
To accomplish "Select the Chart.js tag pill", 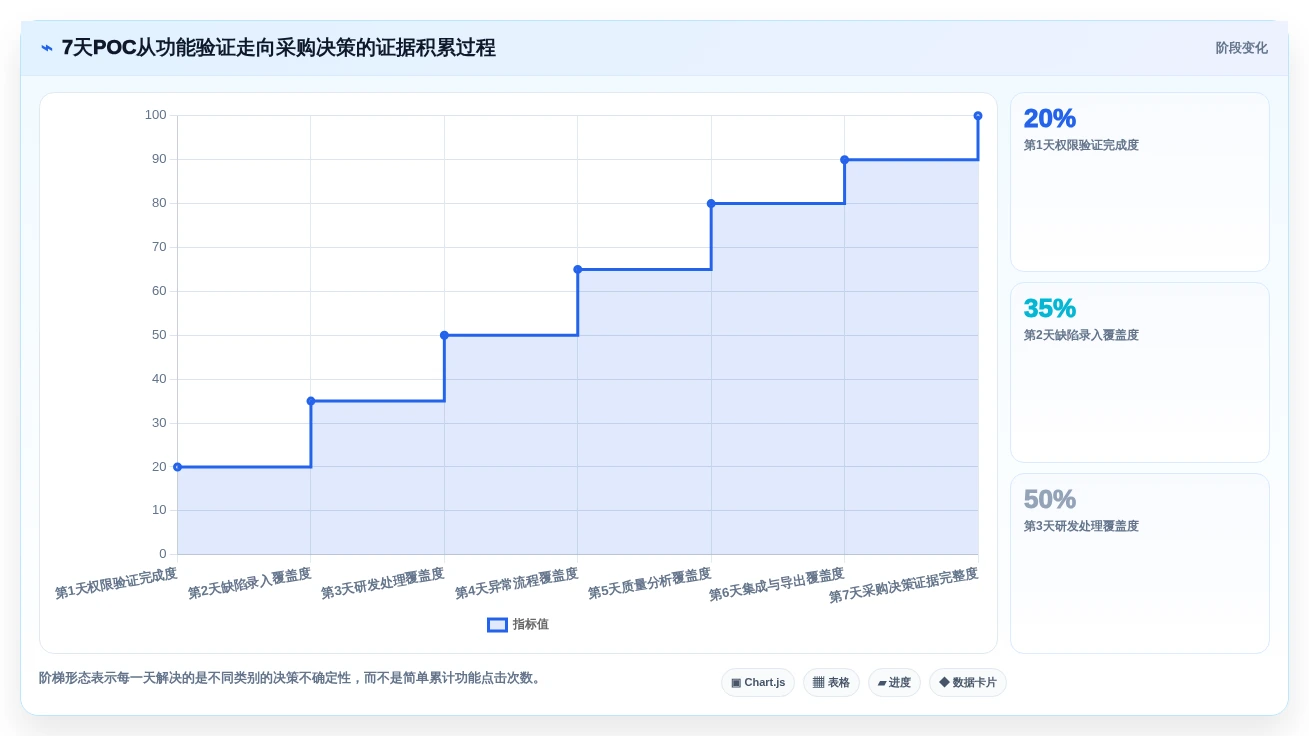I will point(758,682).
